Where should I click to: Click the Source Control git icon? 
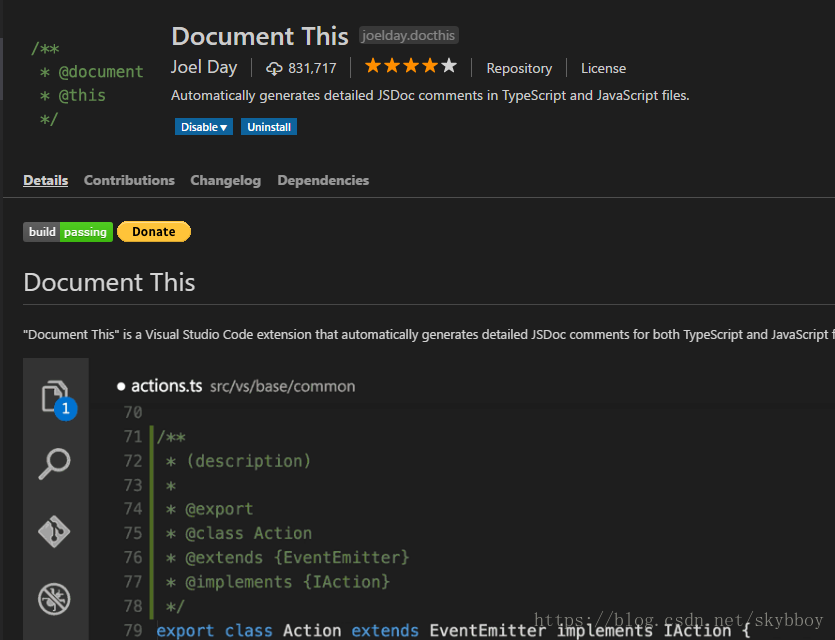tap(54, 531)
